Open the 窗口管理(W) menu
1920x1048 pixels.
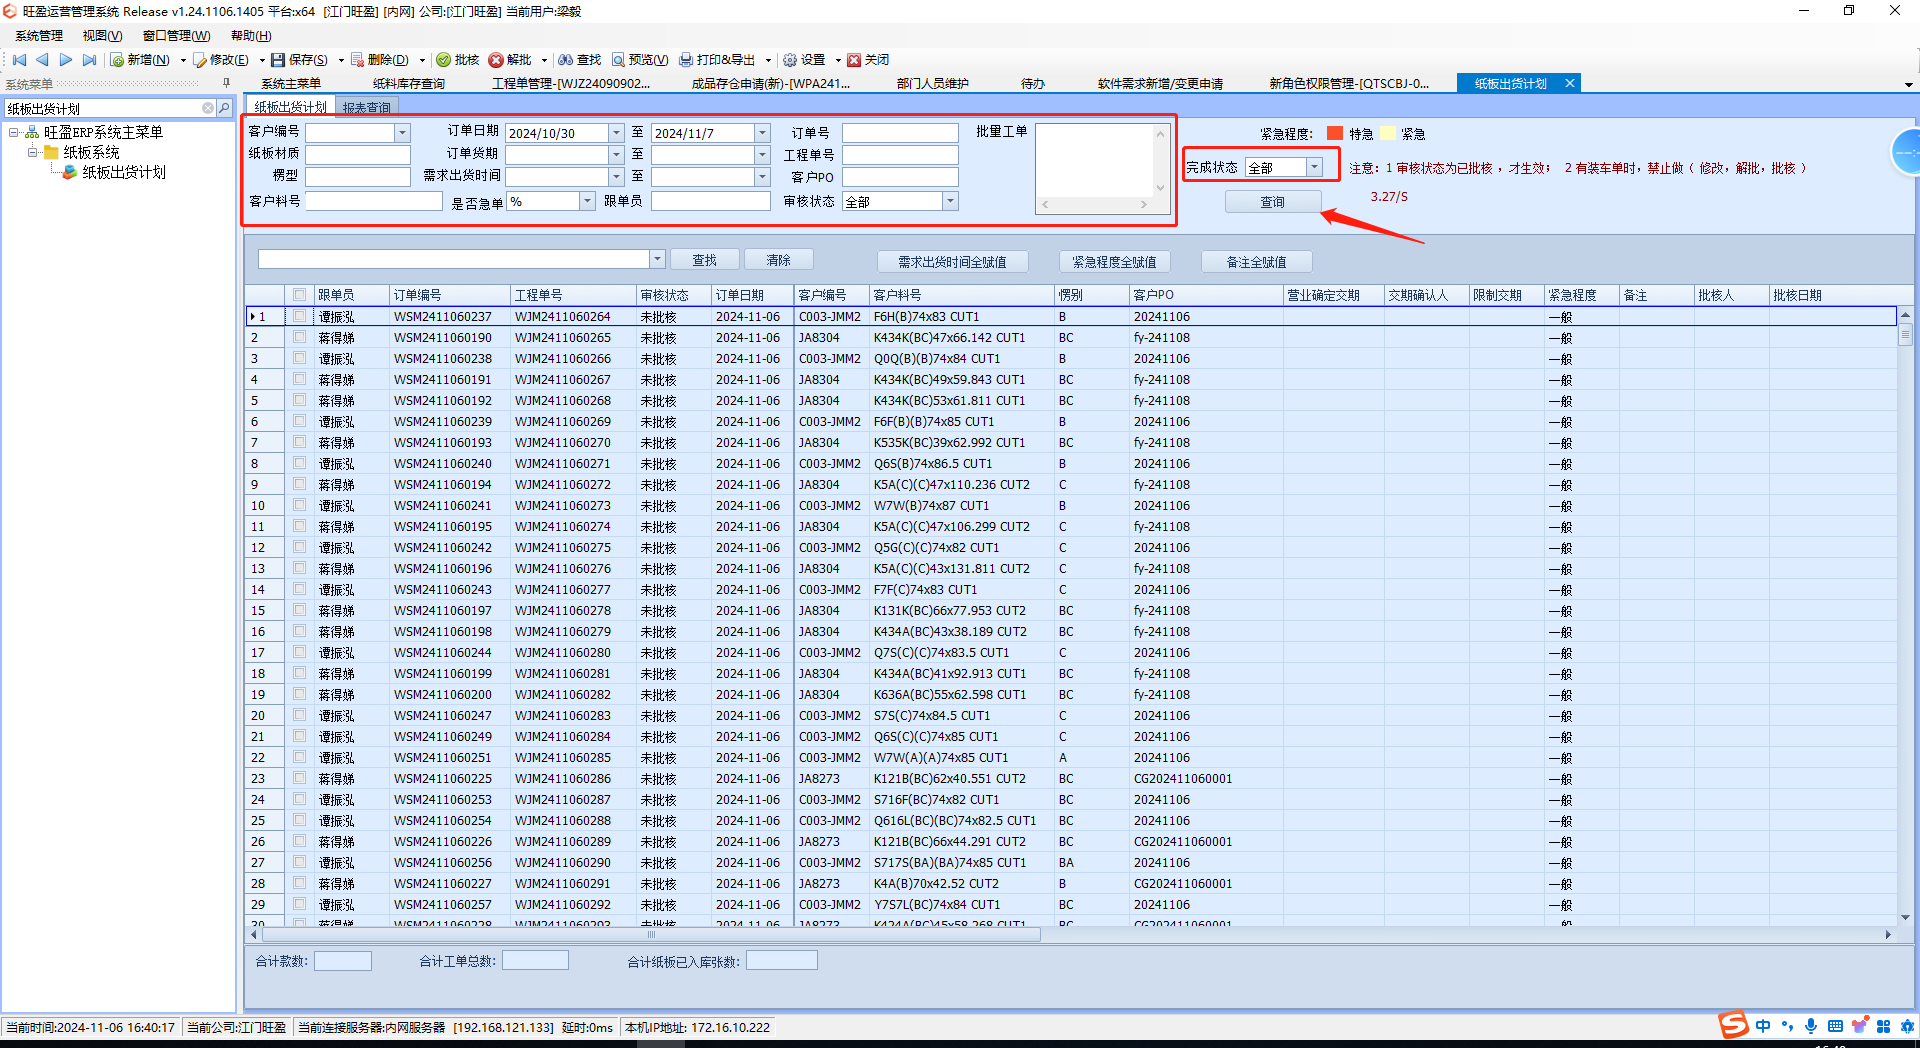pos(177,36)
